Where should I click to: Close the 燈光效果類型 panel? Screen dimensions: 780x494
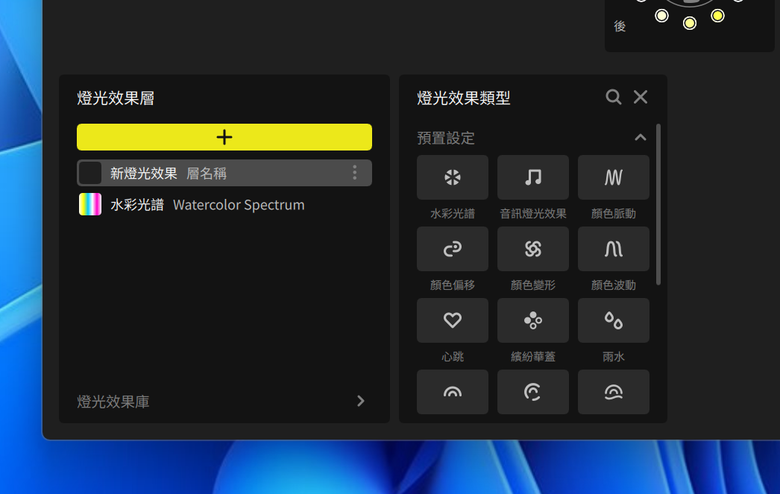click(x=640, y=97)
